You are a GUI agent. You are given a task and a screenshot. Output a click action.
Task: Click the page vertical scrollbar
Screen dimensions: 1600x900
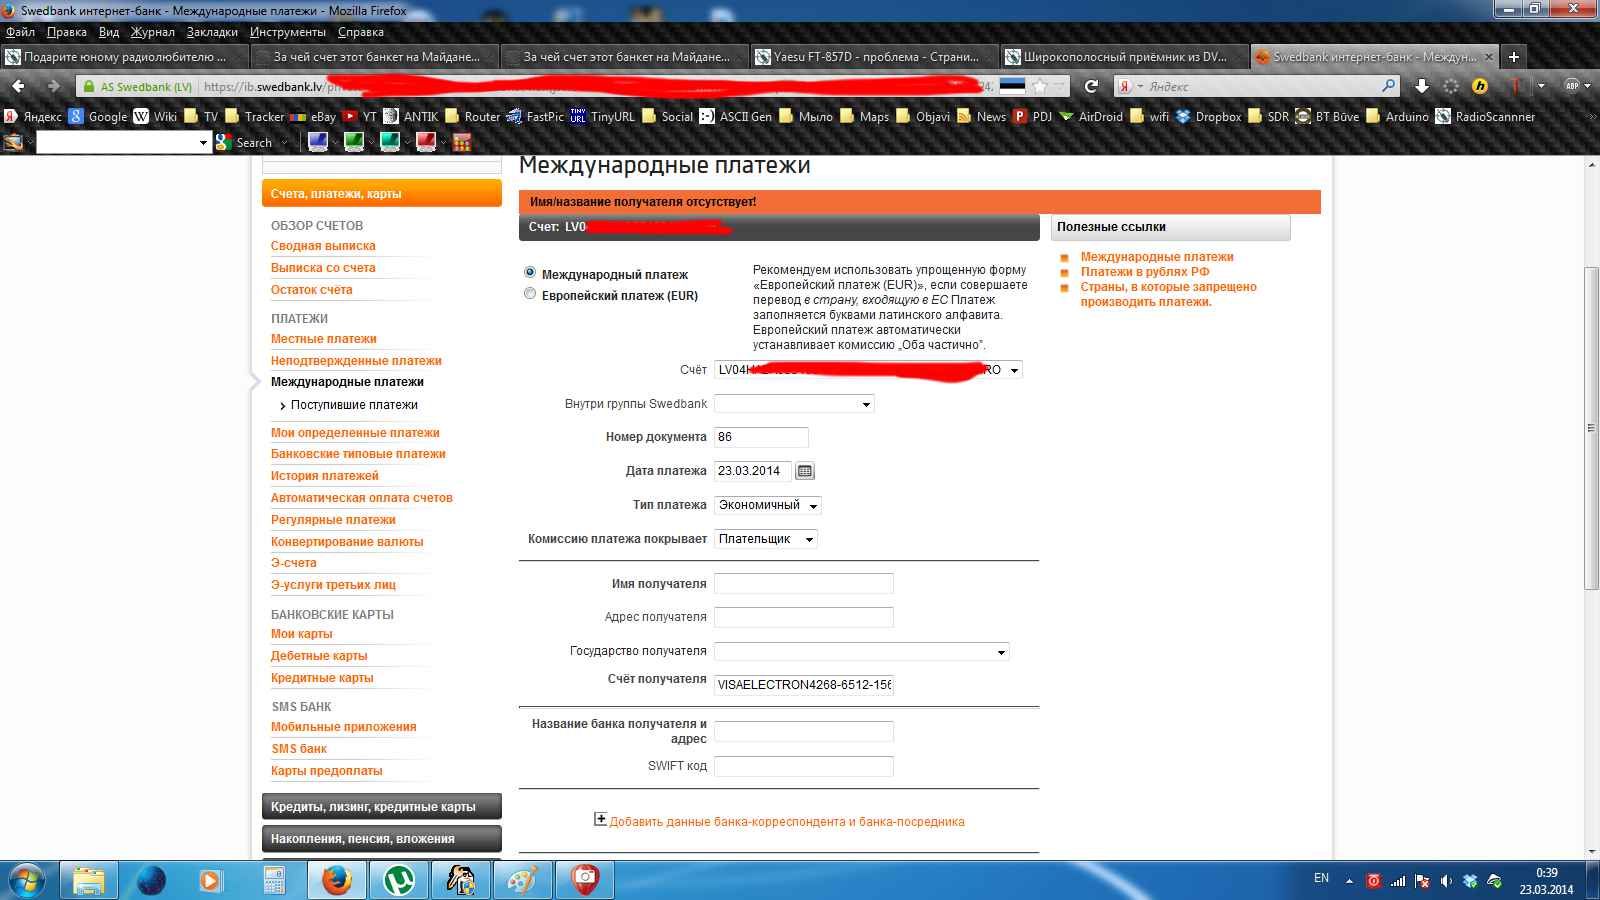click(x=1591, y=427)
